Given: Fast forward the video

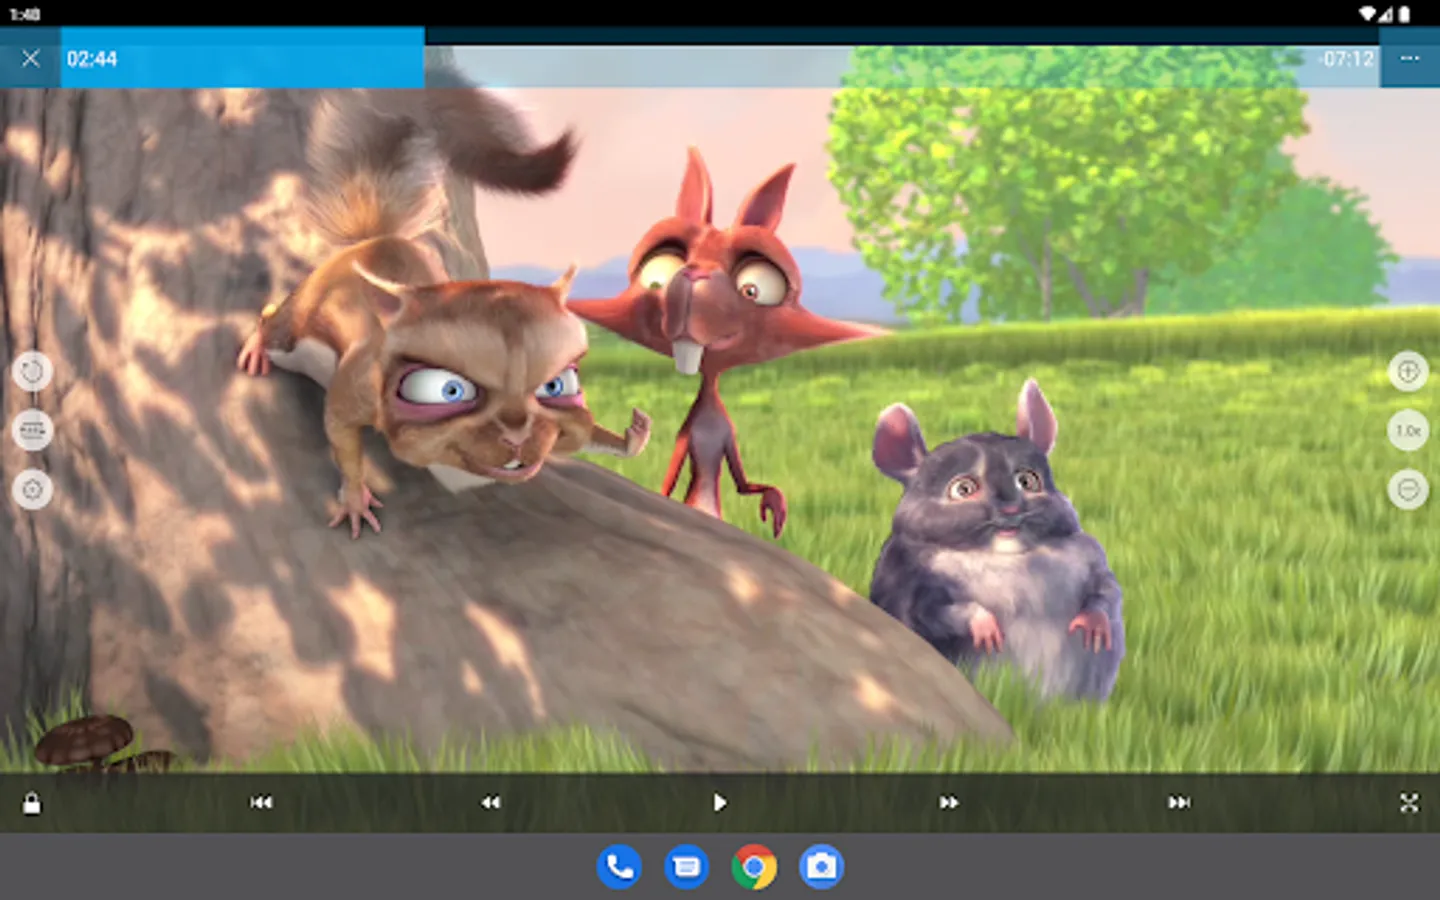Looking at the screenshot, I should 949,802.
